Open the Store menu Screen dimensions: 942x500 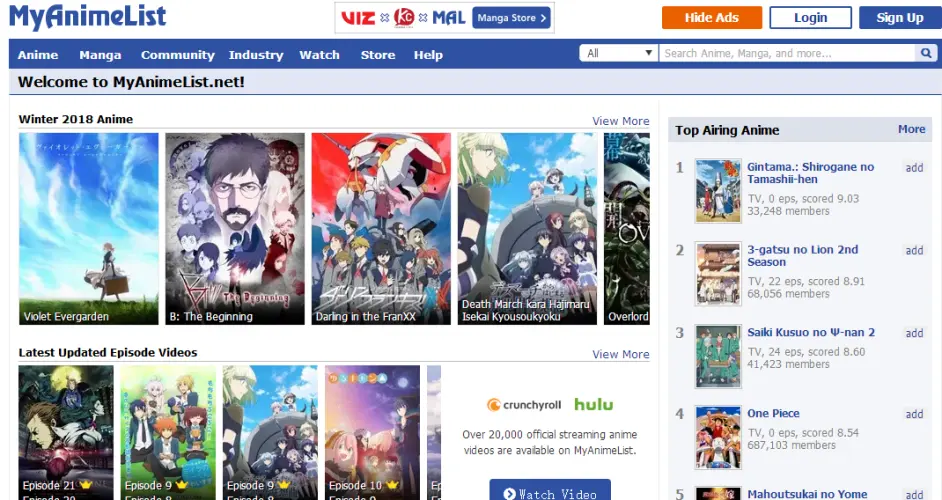click(x=378, y=55)
